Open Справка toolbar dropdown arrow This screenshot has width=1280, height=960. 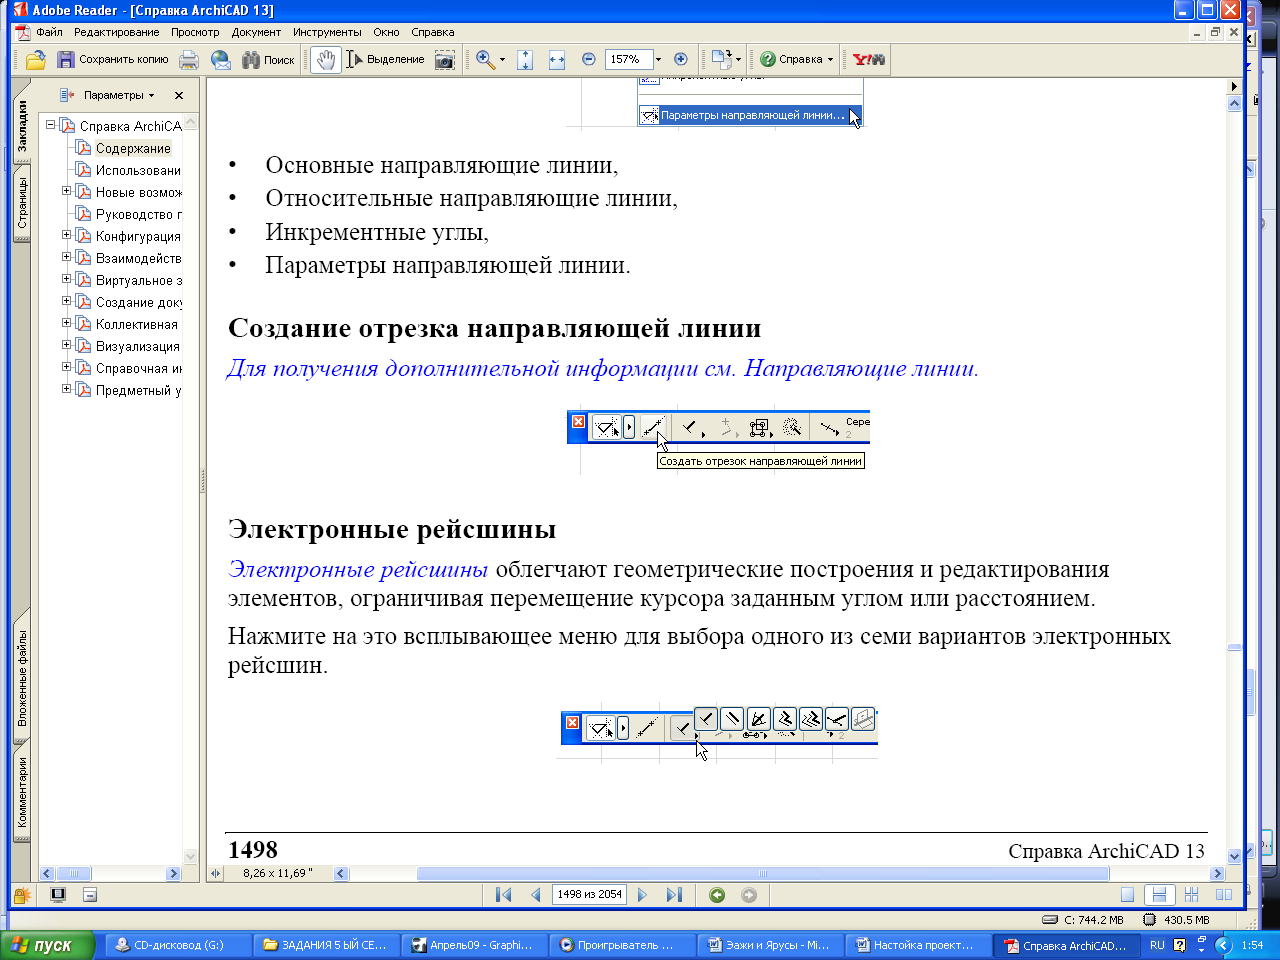pyautogui.click(x=830, y=60)
